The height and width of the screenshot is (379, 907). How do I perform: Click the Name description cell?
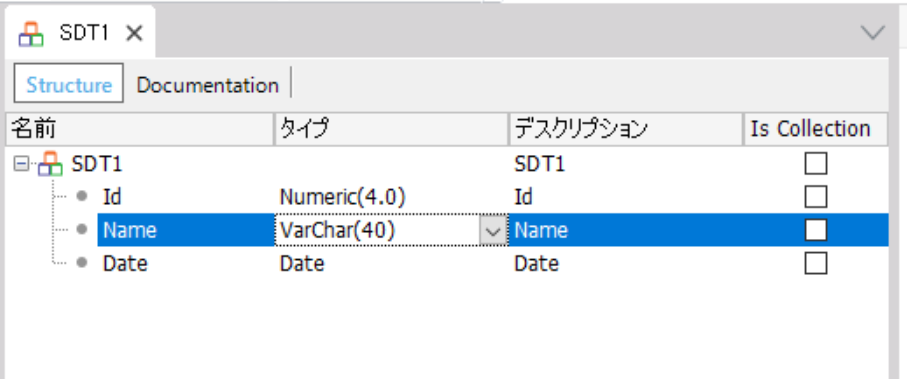pyautogui.click(x=541, y=231)
